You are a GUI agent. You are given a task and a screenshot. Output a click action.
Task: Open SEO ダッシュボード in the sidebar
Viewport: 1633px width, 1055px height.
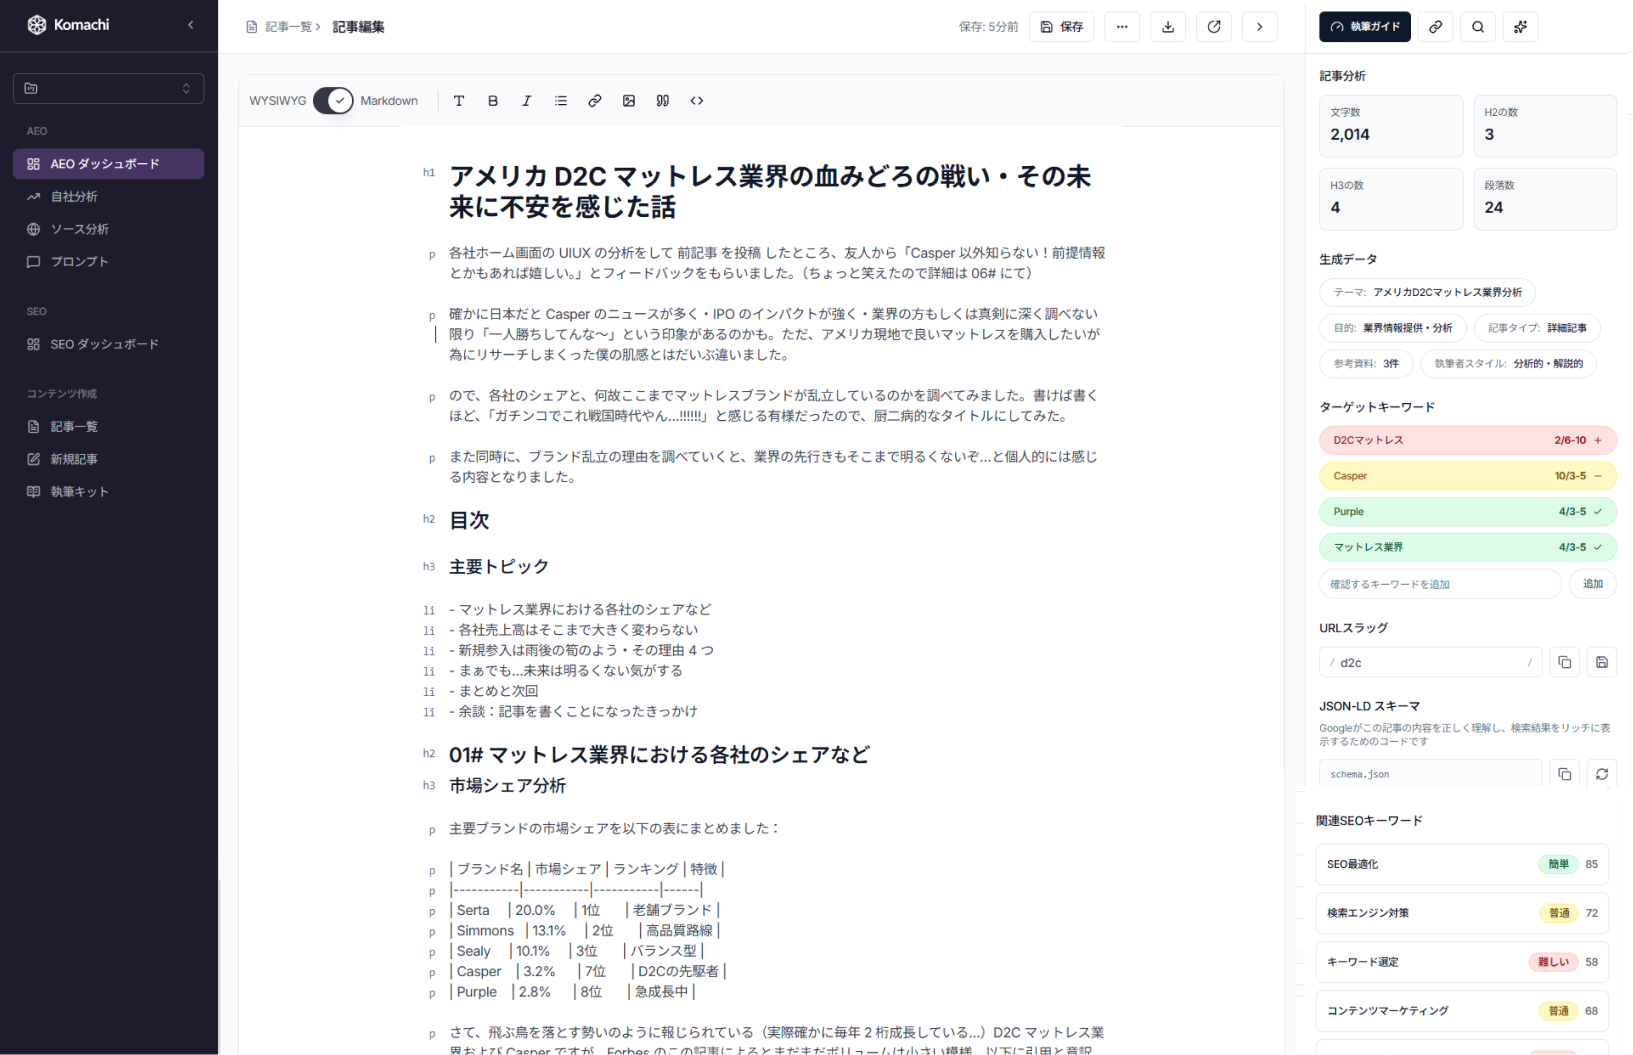(x=108, y=344)
